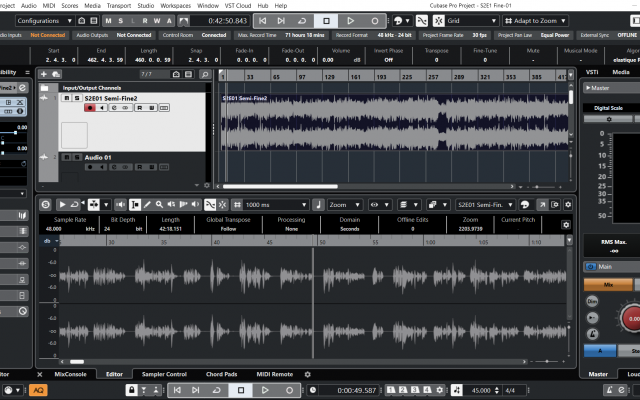Toggle the global Mute (M) state button
640x400 pixels.
[108, 21]
